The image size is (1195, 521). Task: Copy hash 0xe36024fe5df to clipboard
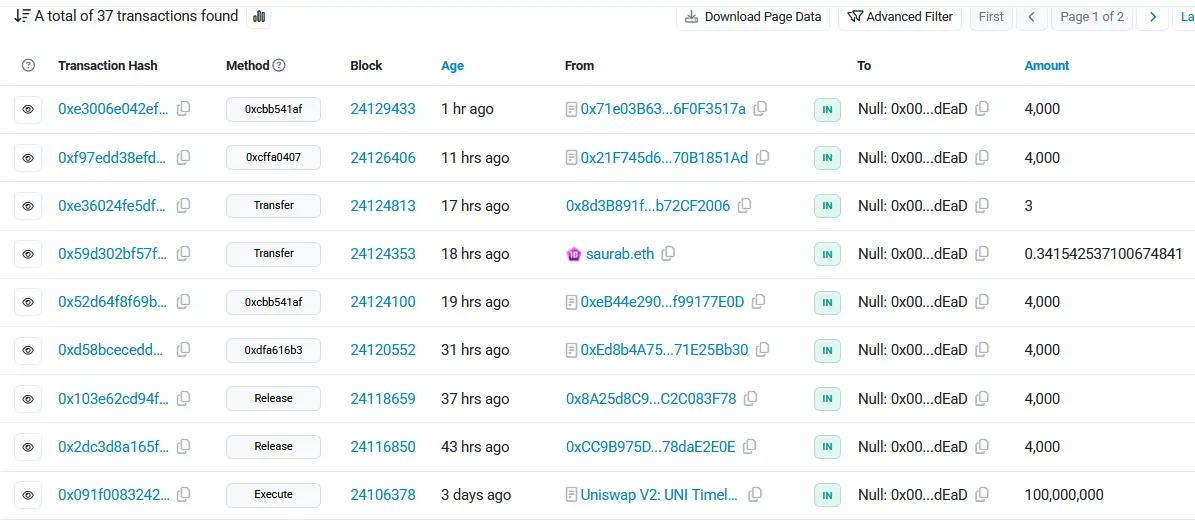point(184,206)
